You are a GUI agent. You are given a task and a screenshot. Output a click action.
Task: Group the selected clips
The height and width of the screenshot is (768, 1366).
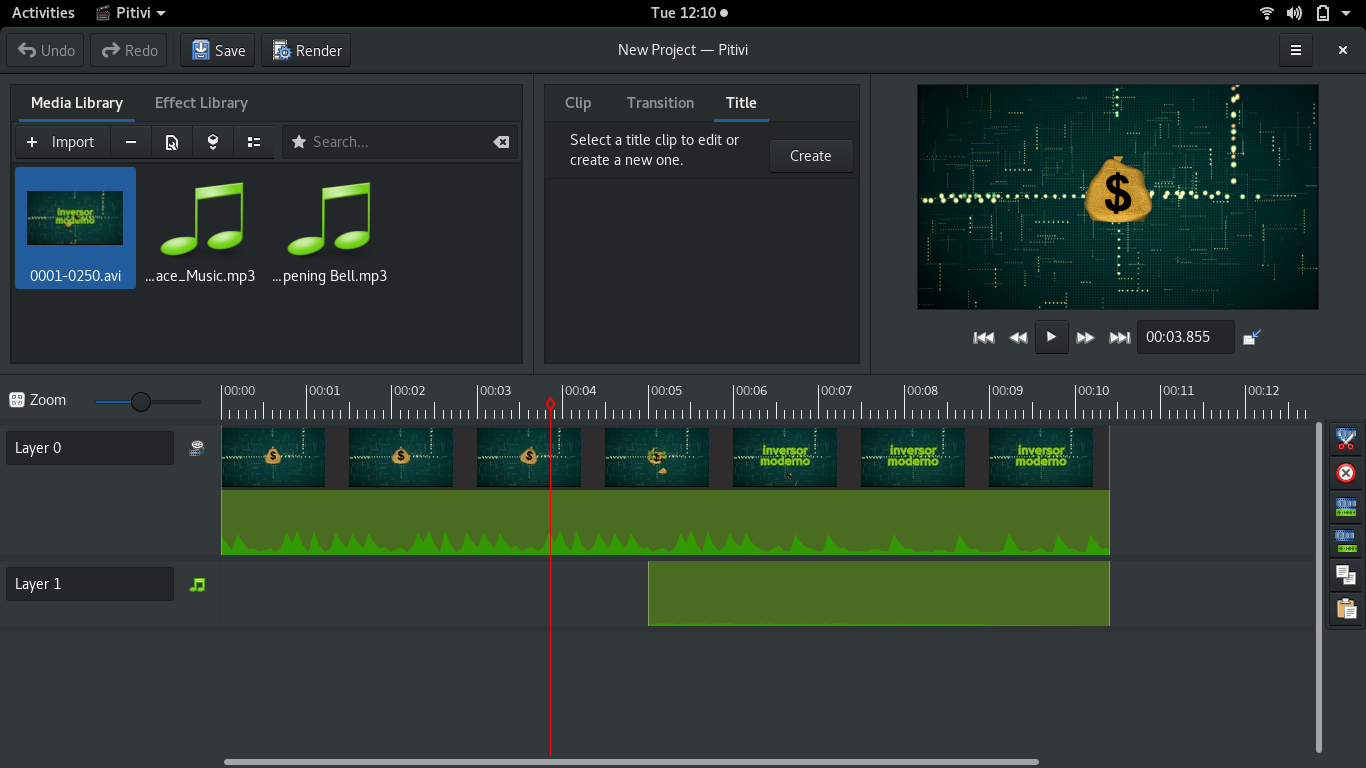[x=1346, y=507]
